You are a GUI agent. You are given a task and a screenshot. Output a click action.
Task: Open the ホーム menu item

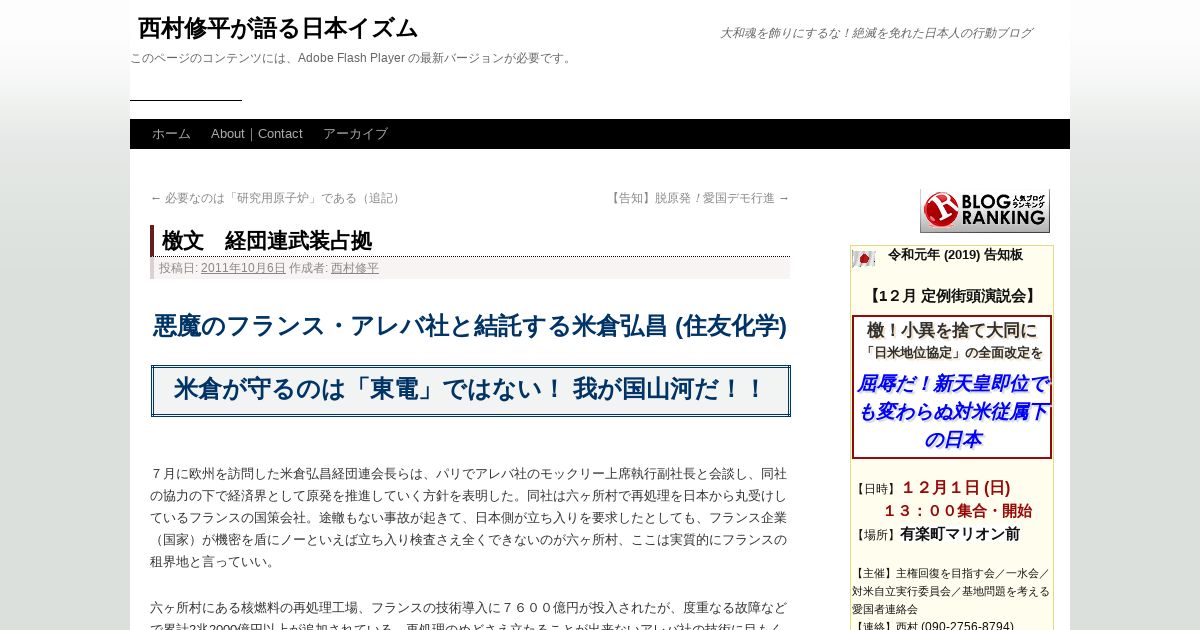click(171, 134)
